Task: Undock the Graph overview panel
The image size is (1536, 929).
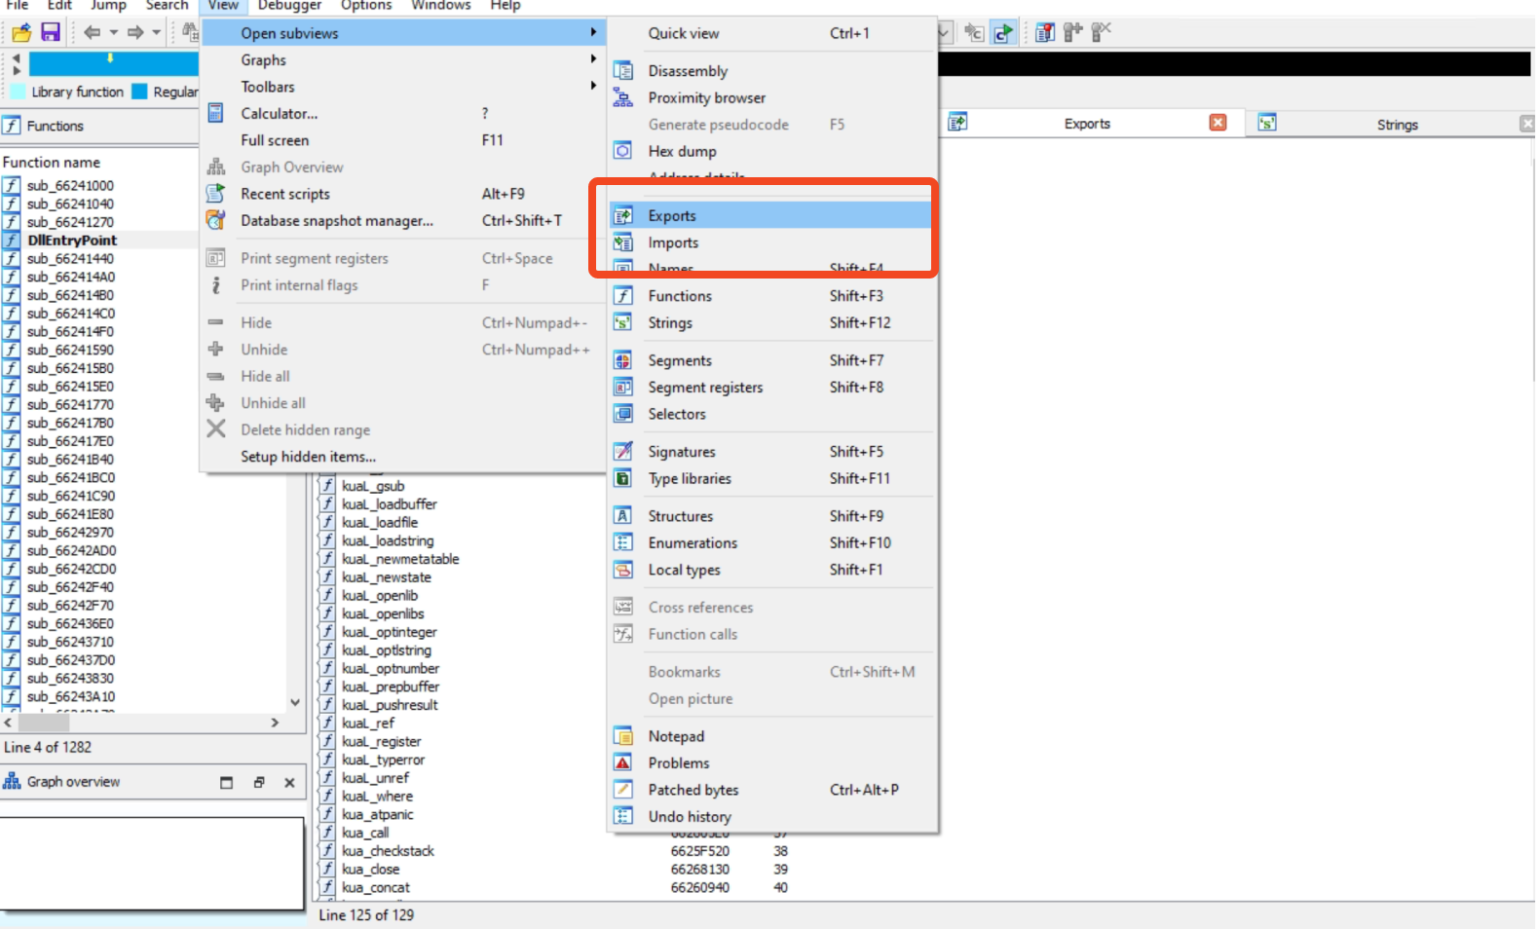Action: click(260, 781)
